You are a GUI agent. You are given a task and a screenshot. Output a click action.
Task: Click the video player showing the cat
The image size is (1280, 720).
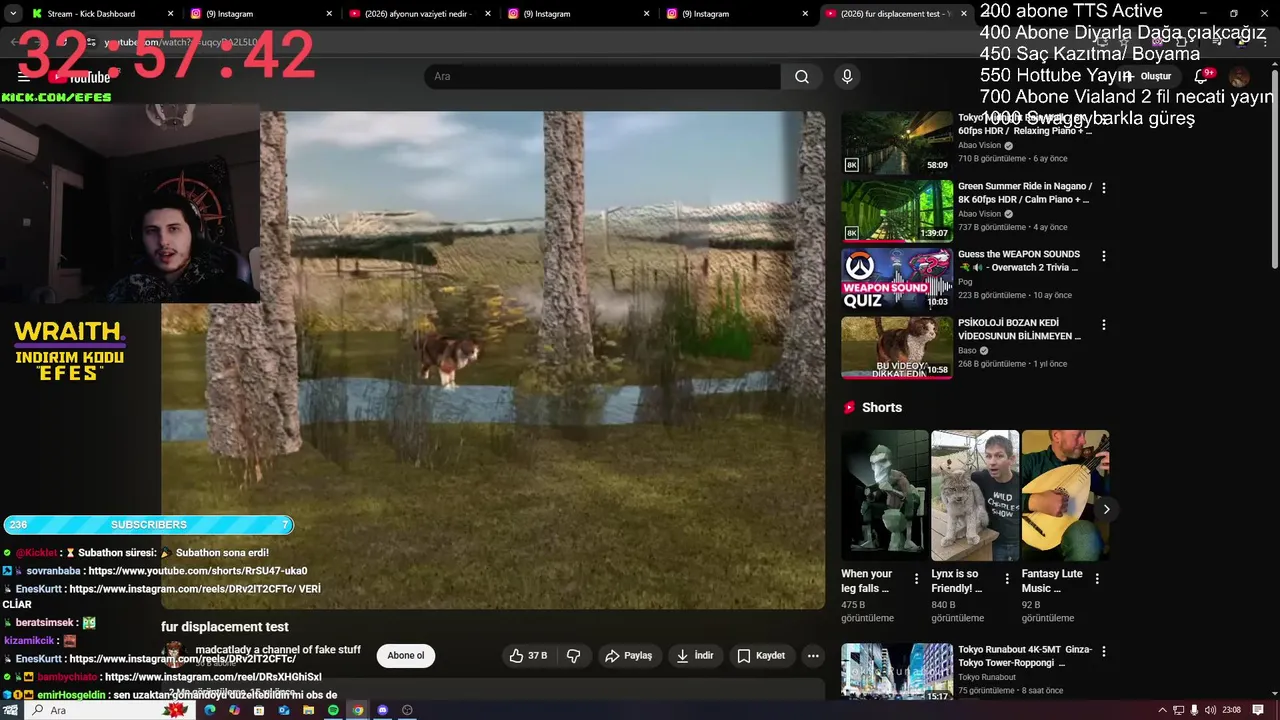(493, 360)
